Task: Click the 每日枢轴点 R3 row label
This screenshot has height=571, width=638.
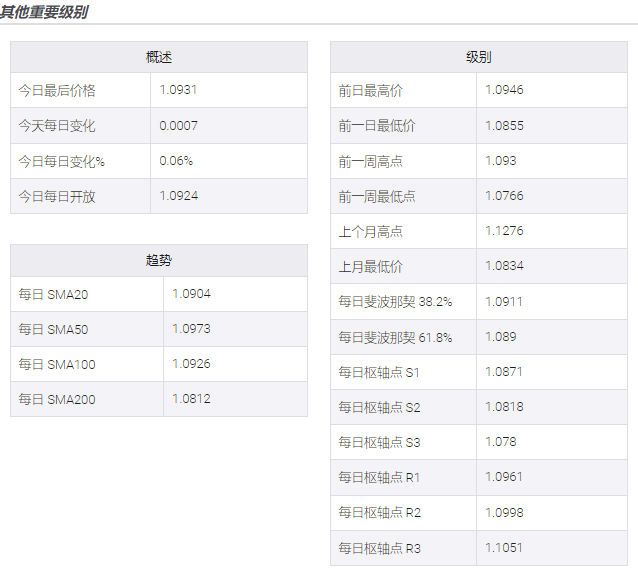Action: (x=379, y=548)
